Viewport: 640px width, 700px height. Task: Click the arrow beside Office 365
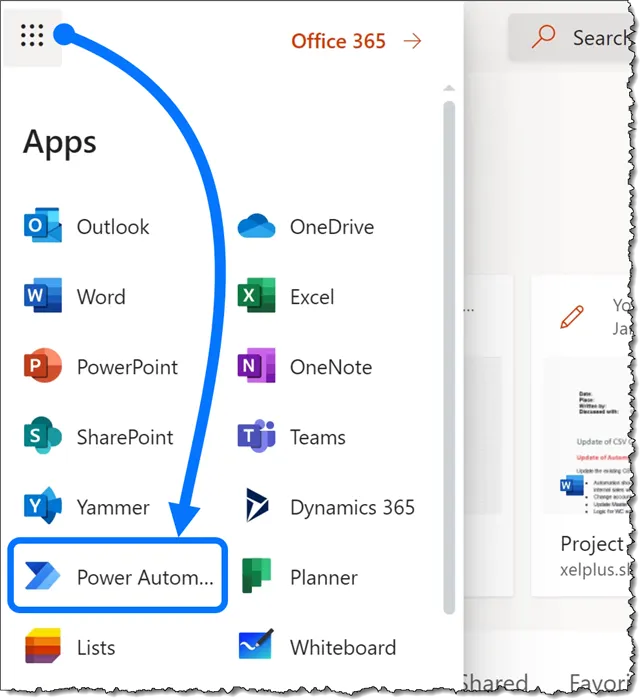pos(412,41)
